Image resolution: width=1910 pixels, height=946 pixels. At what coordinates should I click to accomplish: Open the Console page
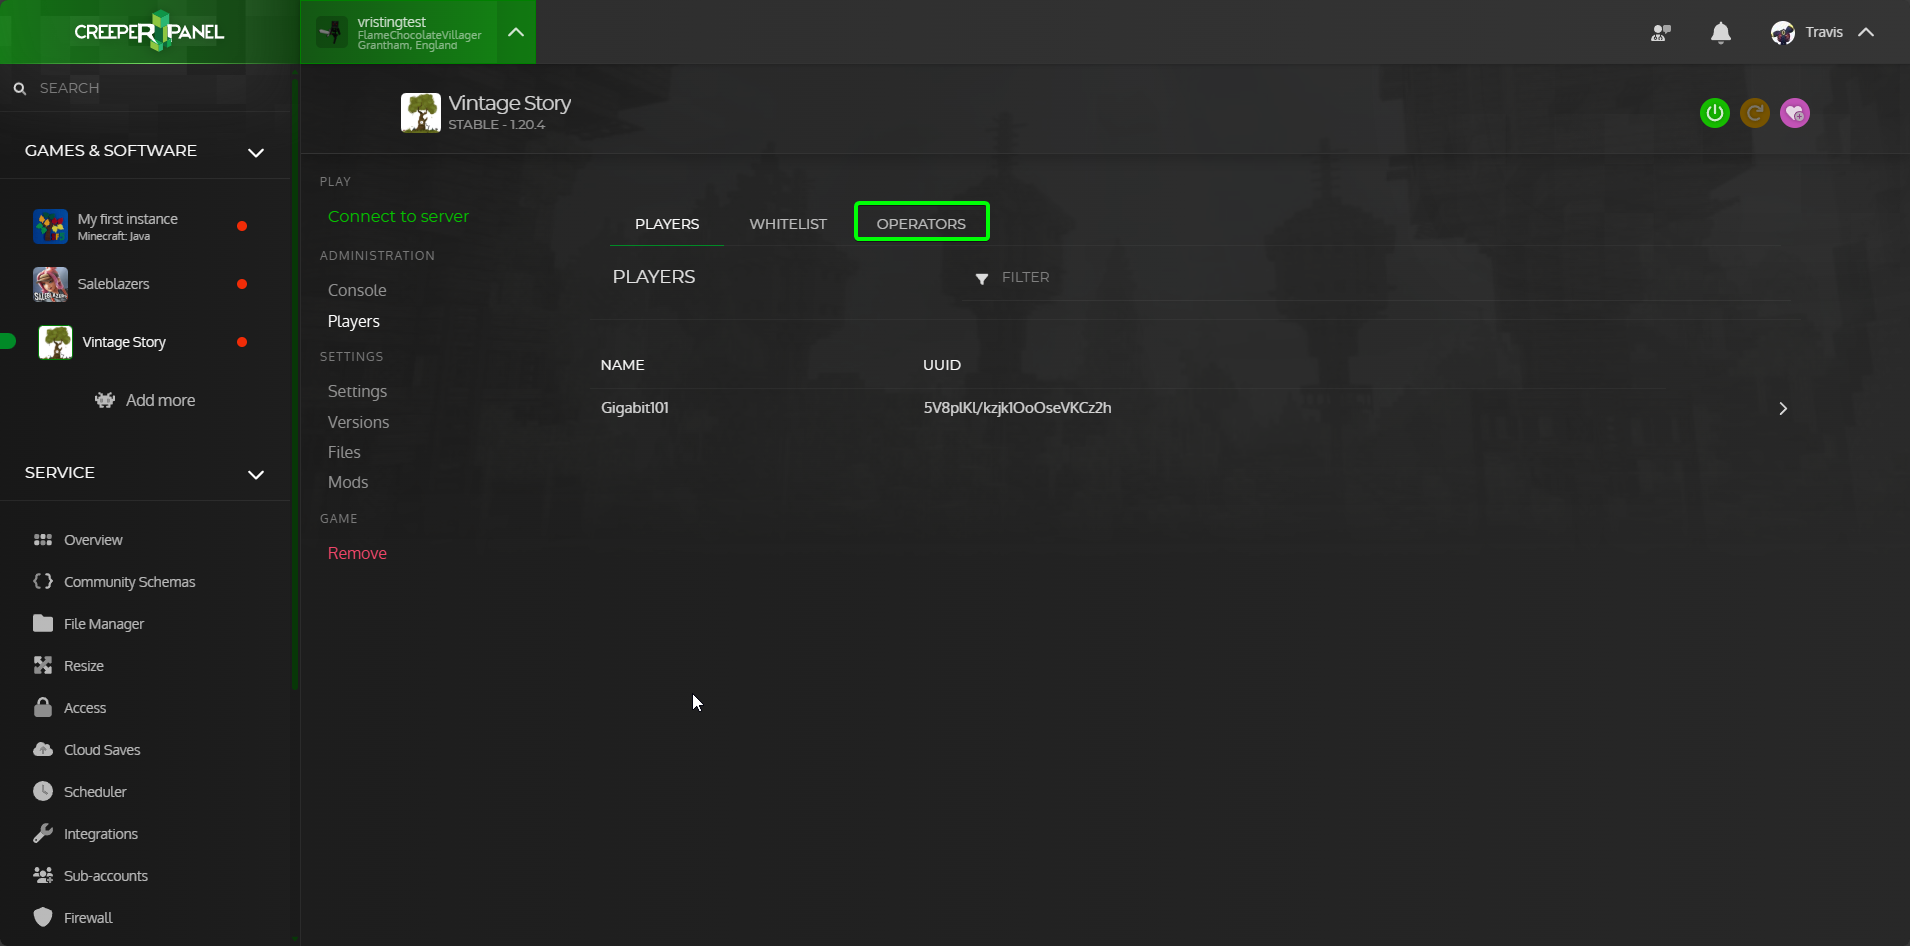pos(357,290)
